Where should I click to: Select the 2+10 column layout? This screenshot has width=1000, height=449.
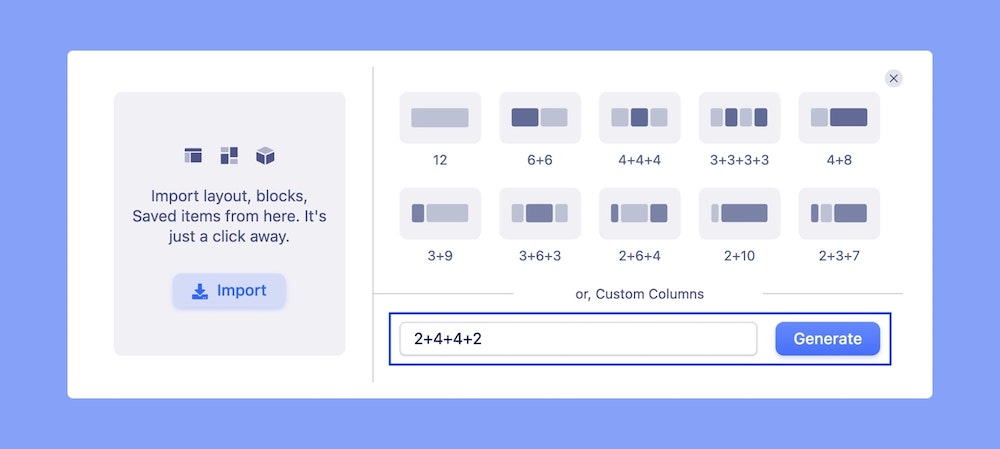(739, 213)
